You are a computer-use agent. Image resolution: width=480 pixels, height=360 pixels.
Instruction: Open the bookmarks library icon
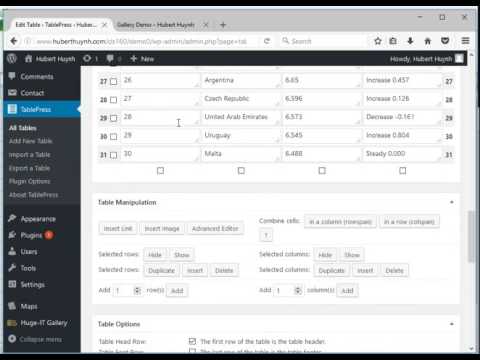coord(393,41)
